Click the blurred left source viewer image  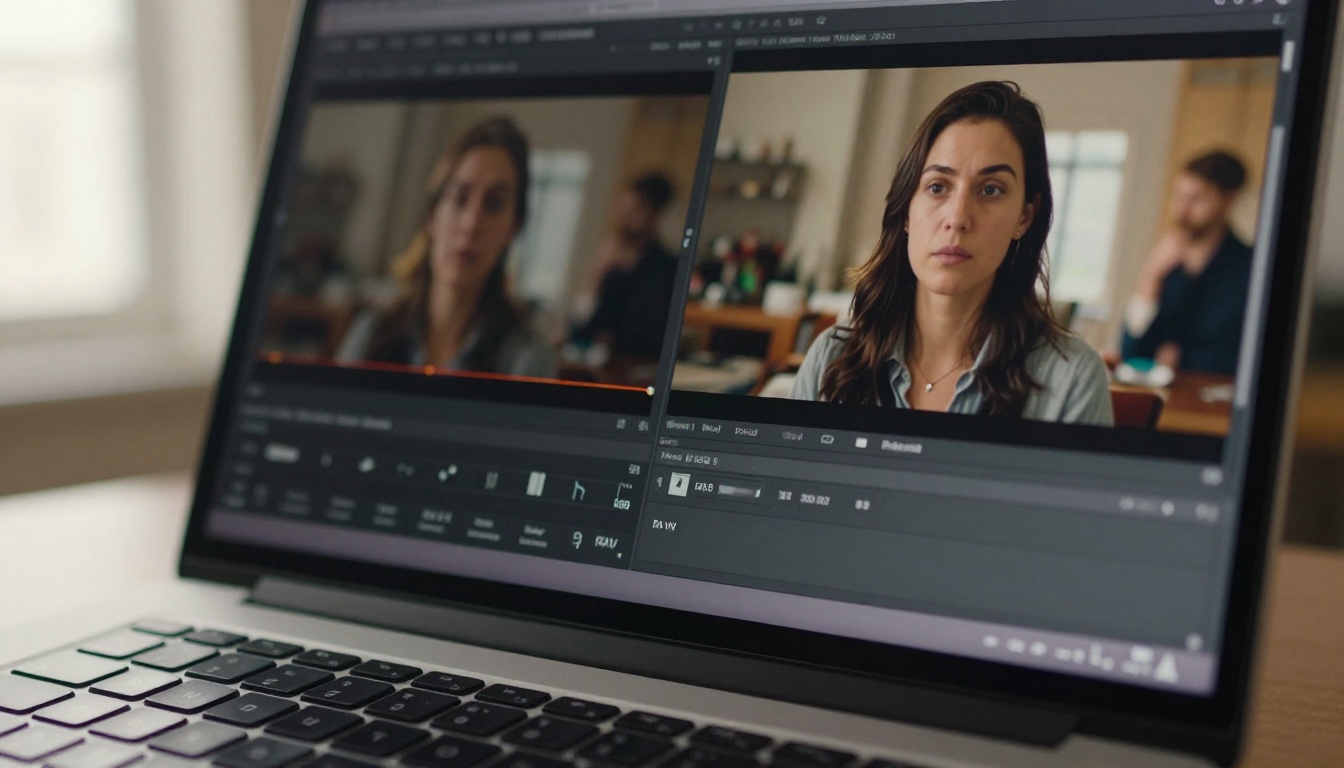[x=485, y=235]
